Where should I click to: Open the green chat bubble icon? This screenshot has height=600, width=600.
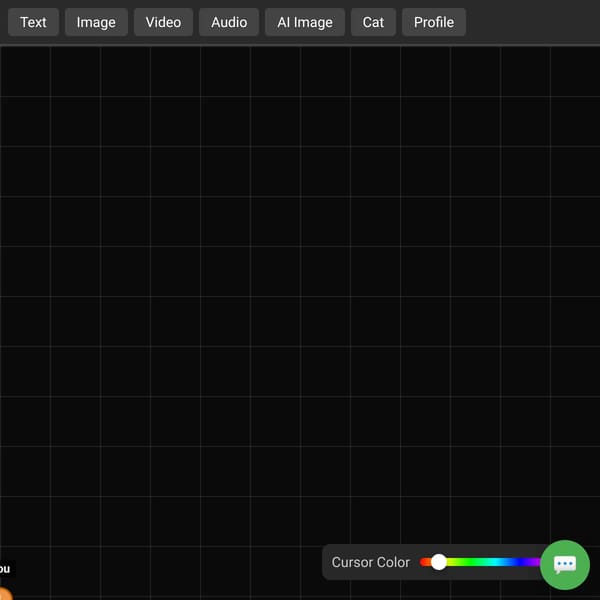point(565,564)
